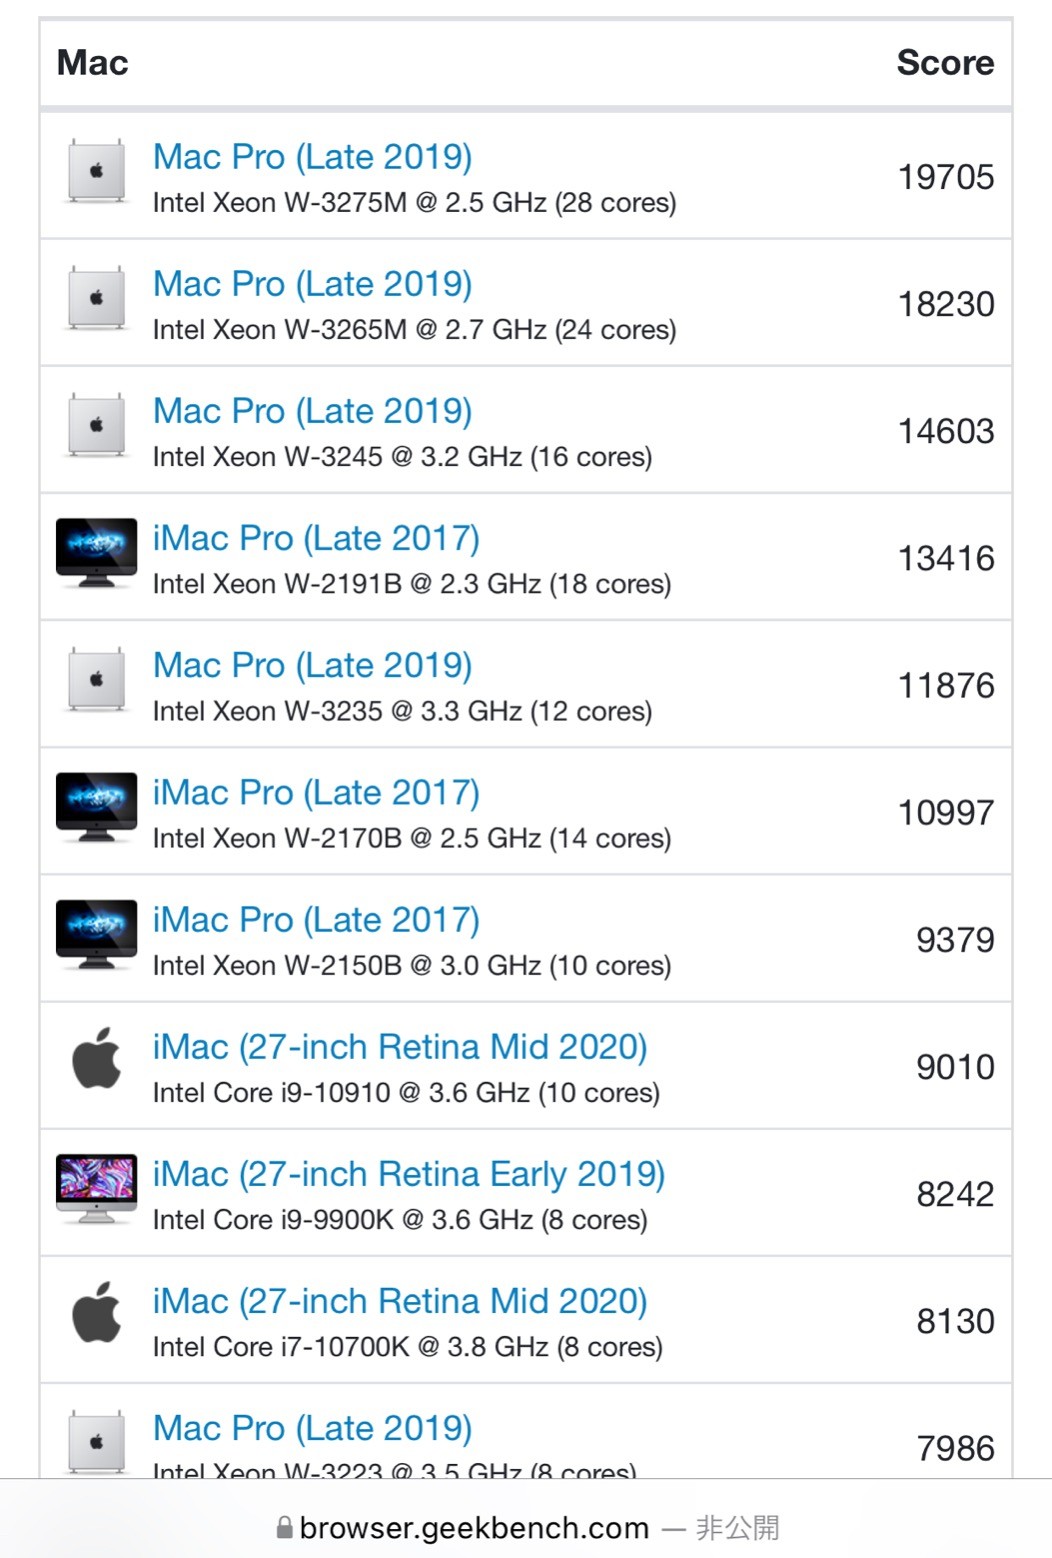This screenshot has width=1052, height=1558.
Task: Open iMac 27-inch Retina Mid 2020 i9-10910 link
Action: pos(400,1047)
